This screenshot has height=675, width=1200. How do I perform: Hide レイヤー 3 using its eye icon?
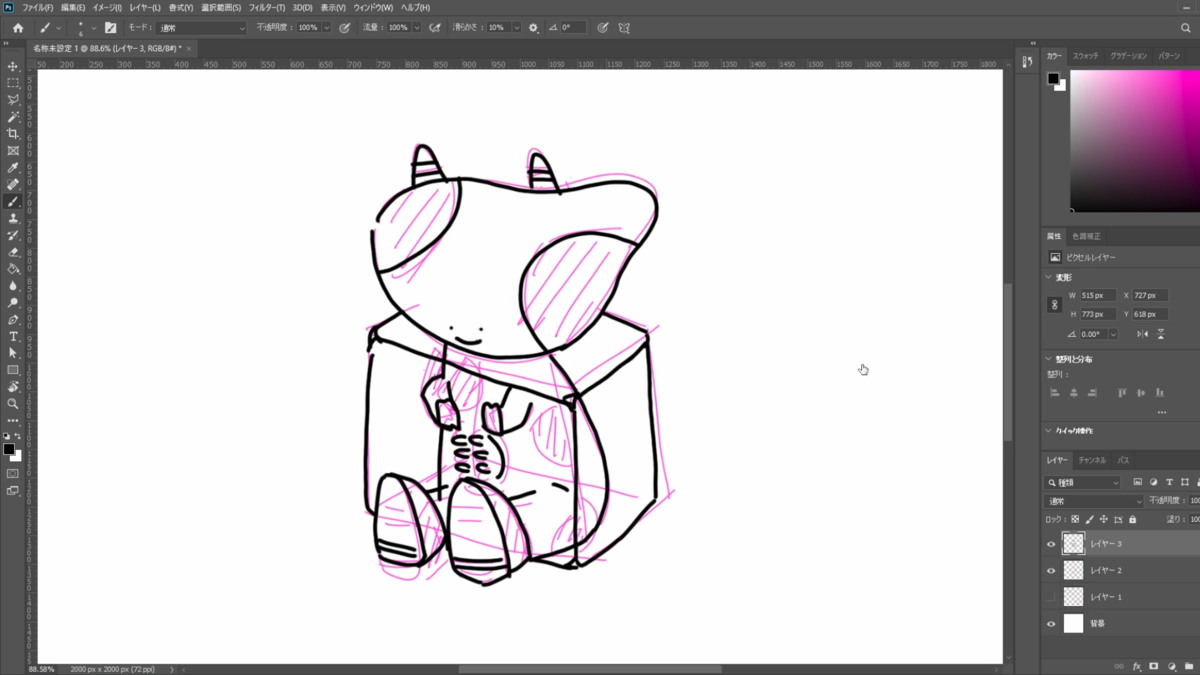(x=1050, y=544)
